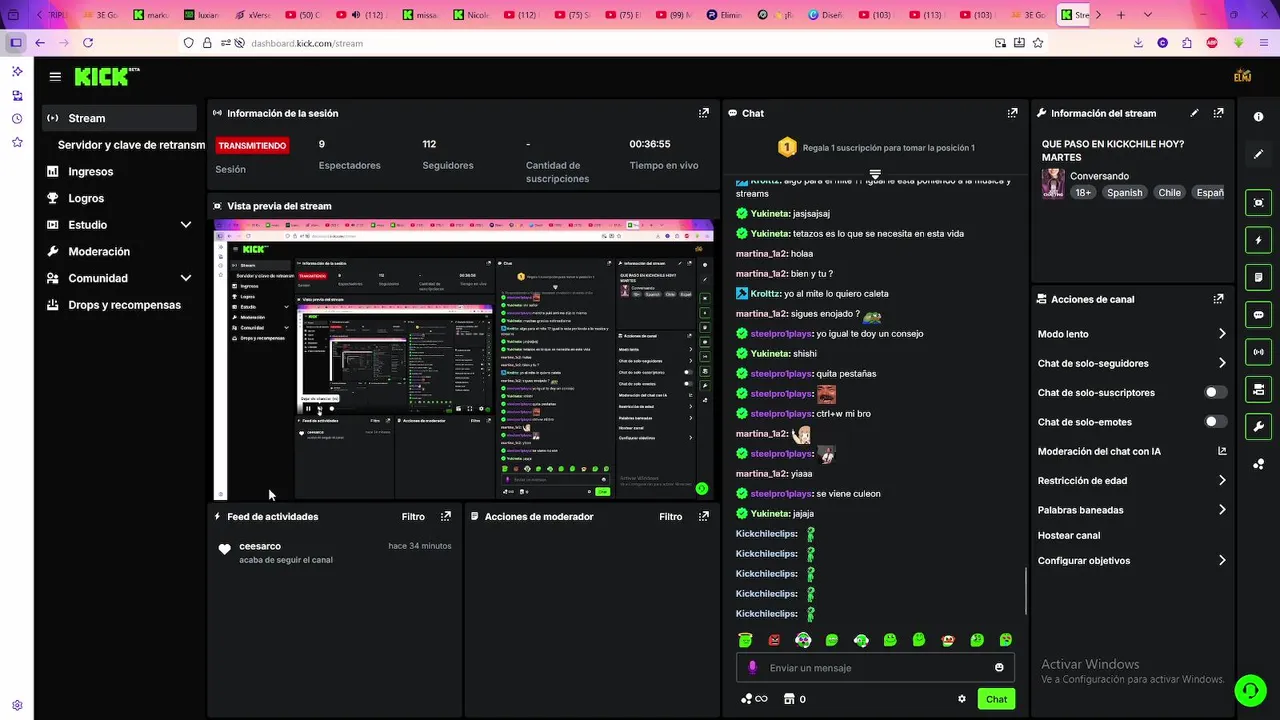
Task: Open Filtro for Acciones de moderador
Action: pos(671,517)
